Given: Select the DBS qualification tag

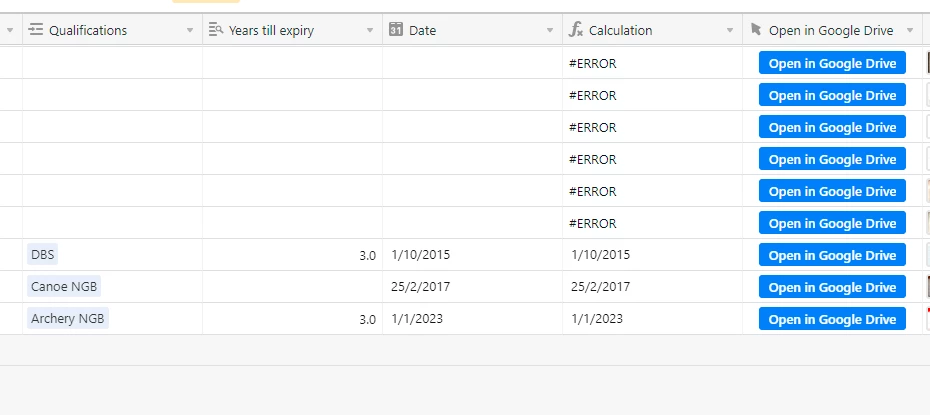Looking at the screenshot, I should [x=43, y=255].
